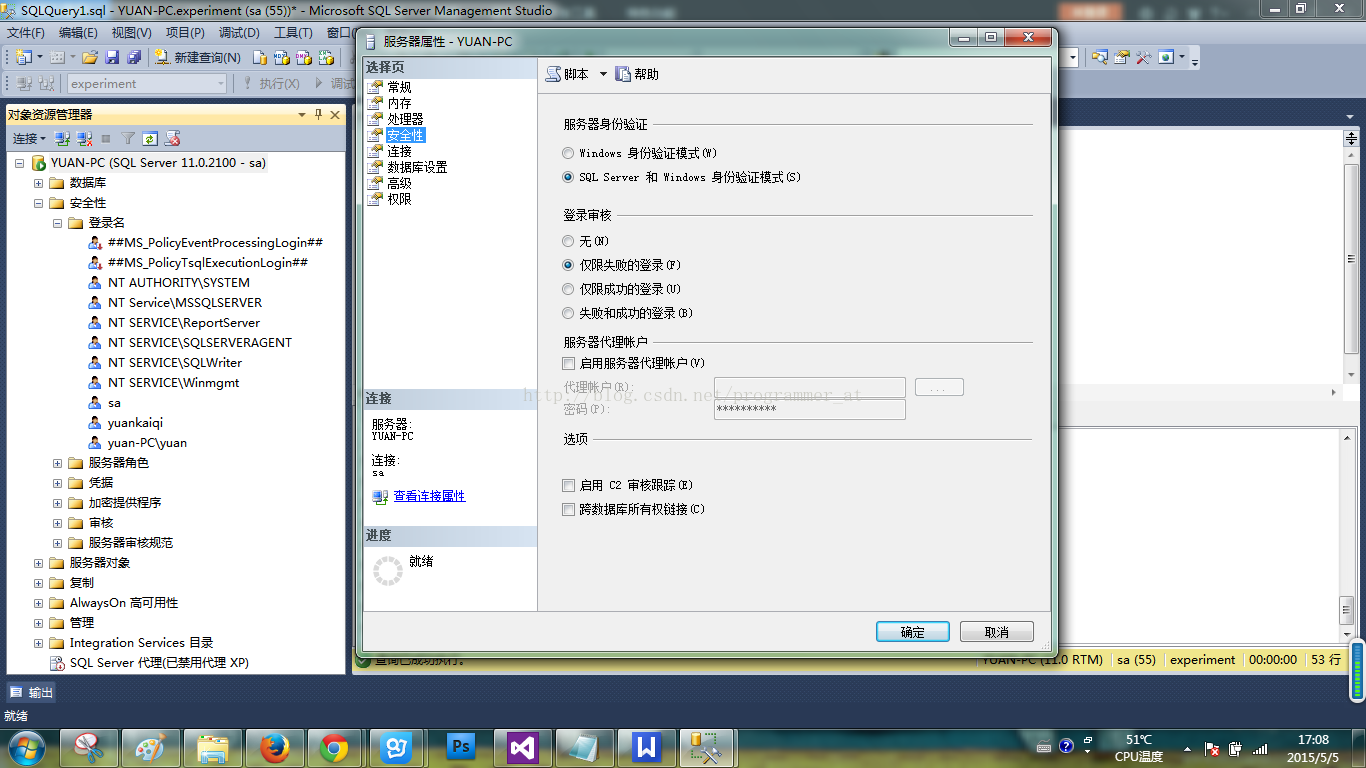Click the New Project toolbar icon
The height and width of the screenshot is (768, 1366).
click(23, 58)
